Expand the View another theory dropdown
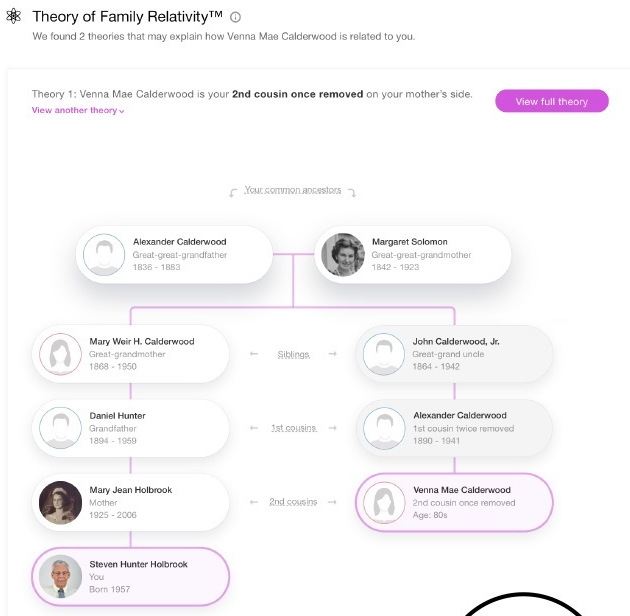The width and height of the screenshot is (630, 616). point(78,111)
